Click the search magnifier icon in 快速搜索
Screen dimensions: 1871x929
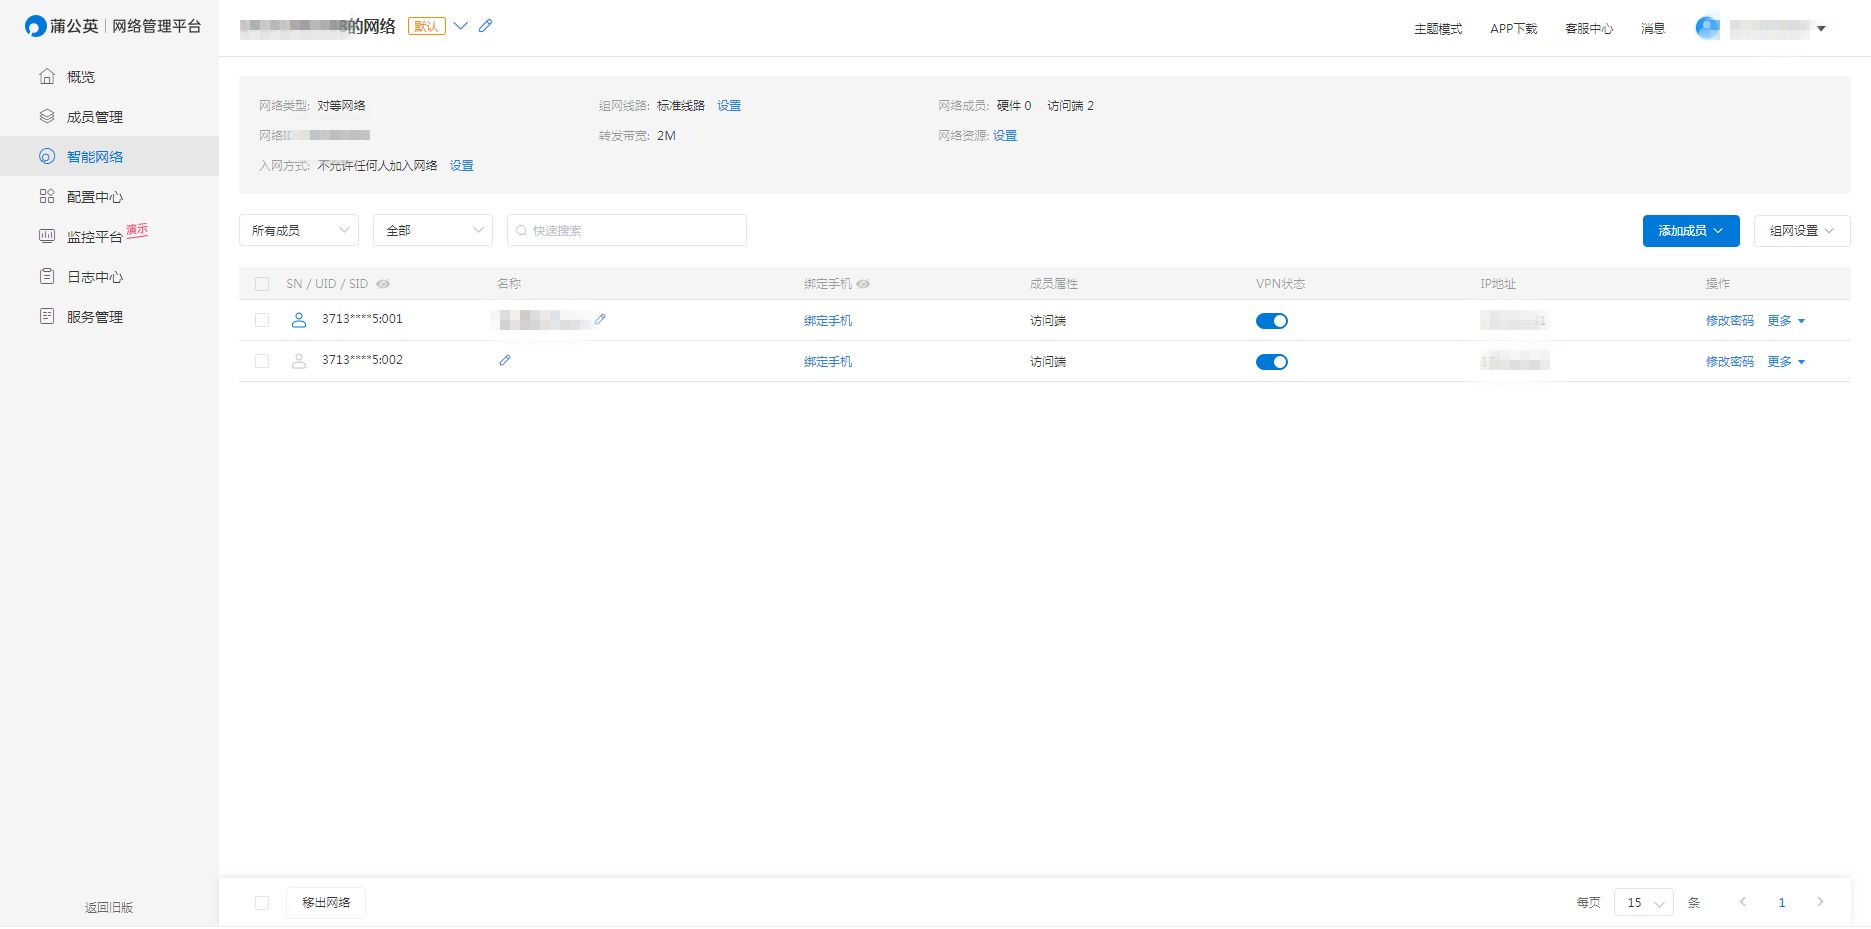[x=521, y=231]
